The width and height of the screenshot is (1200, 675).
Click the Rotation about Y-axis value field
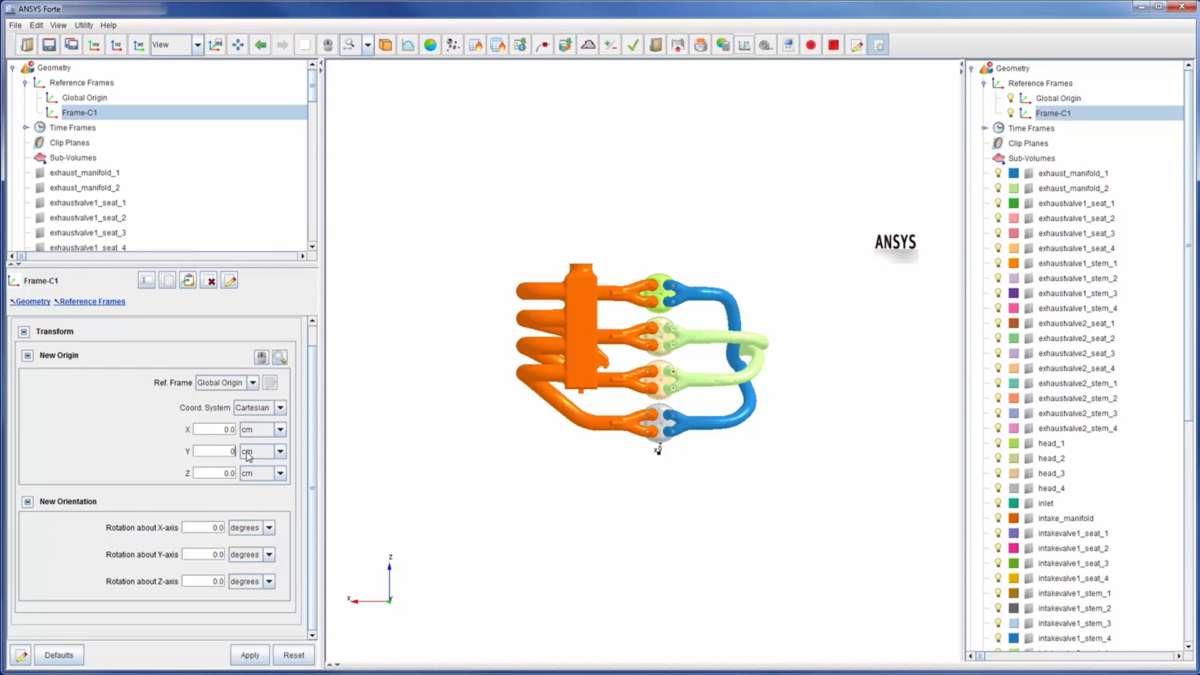point(203,554)
